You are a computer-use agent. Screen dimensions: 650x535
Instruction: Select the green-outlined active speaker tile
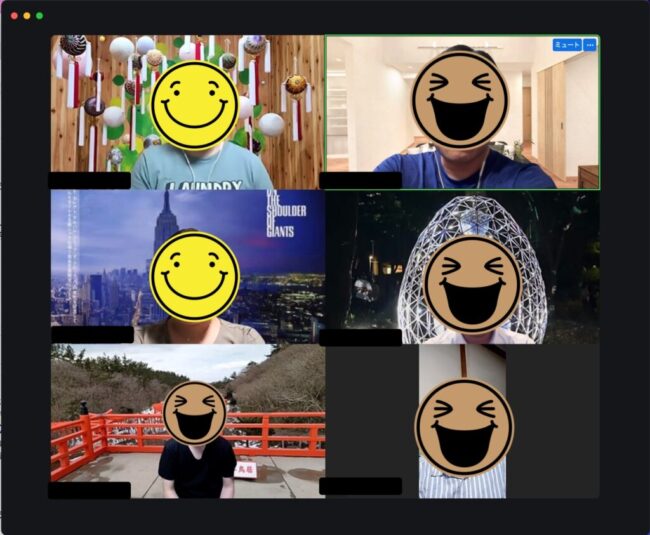point(462,112)
